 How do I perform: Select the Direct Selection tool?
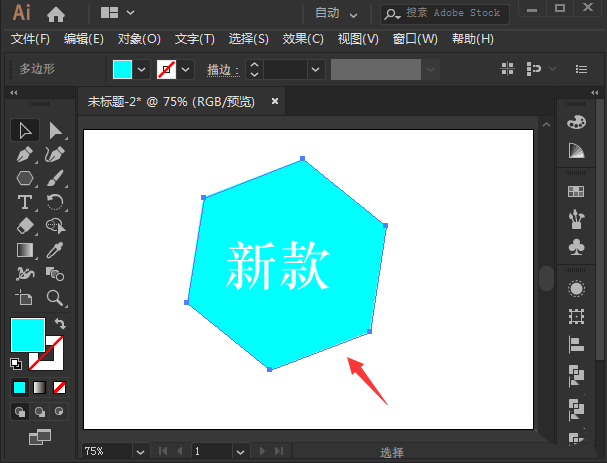(x=55, y=130)
